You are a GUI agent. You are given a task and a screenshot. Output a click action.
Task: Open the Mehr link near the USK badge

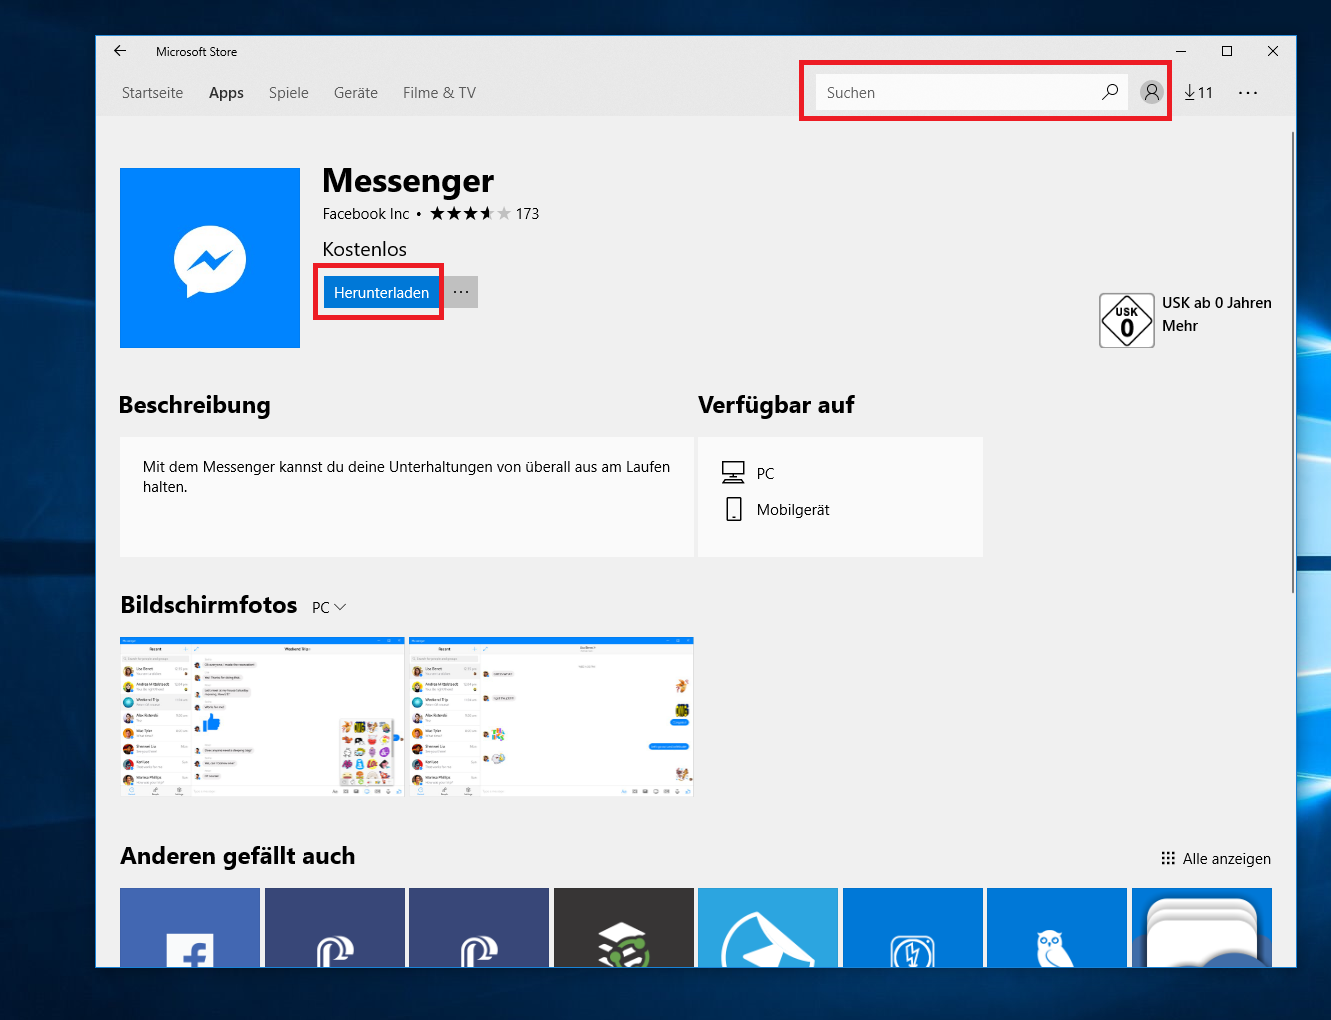tap(1181, 325)
